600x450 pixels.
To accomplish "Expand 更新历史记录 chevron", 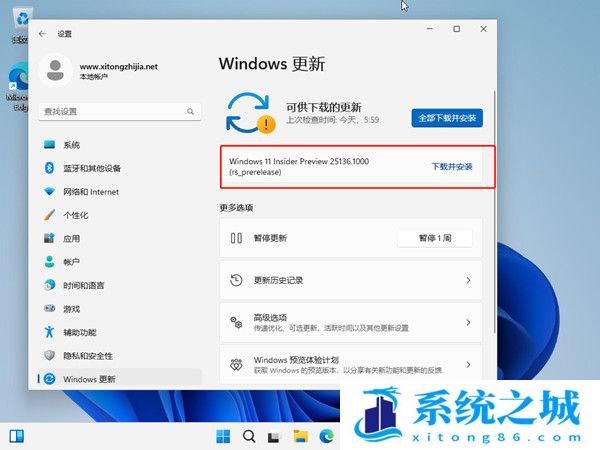I will point(468,280).
